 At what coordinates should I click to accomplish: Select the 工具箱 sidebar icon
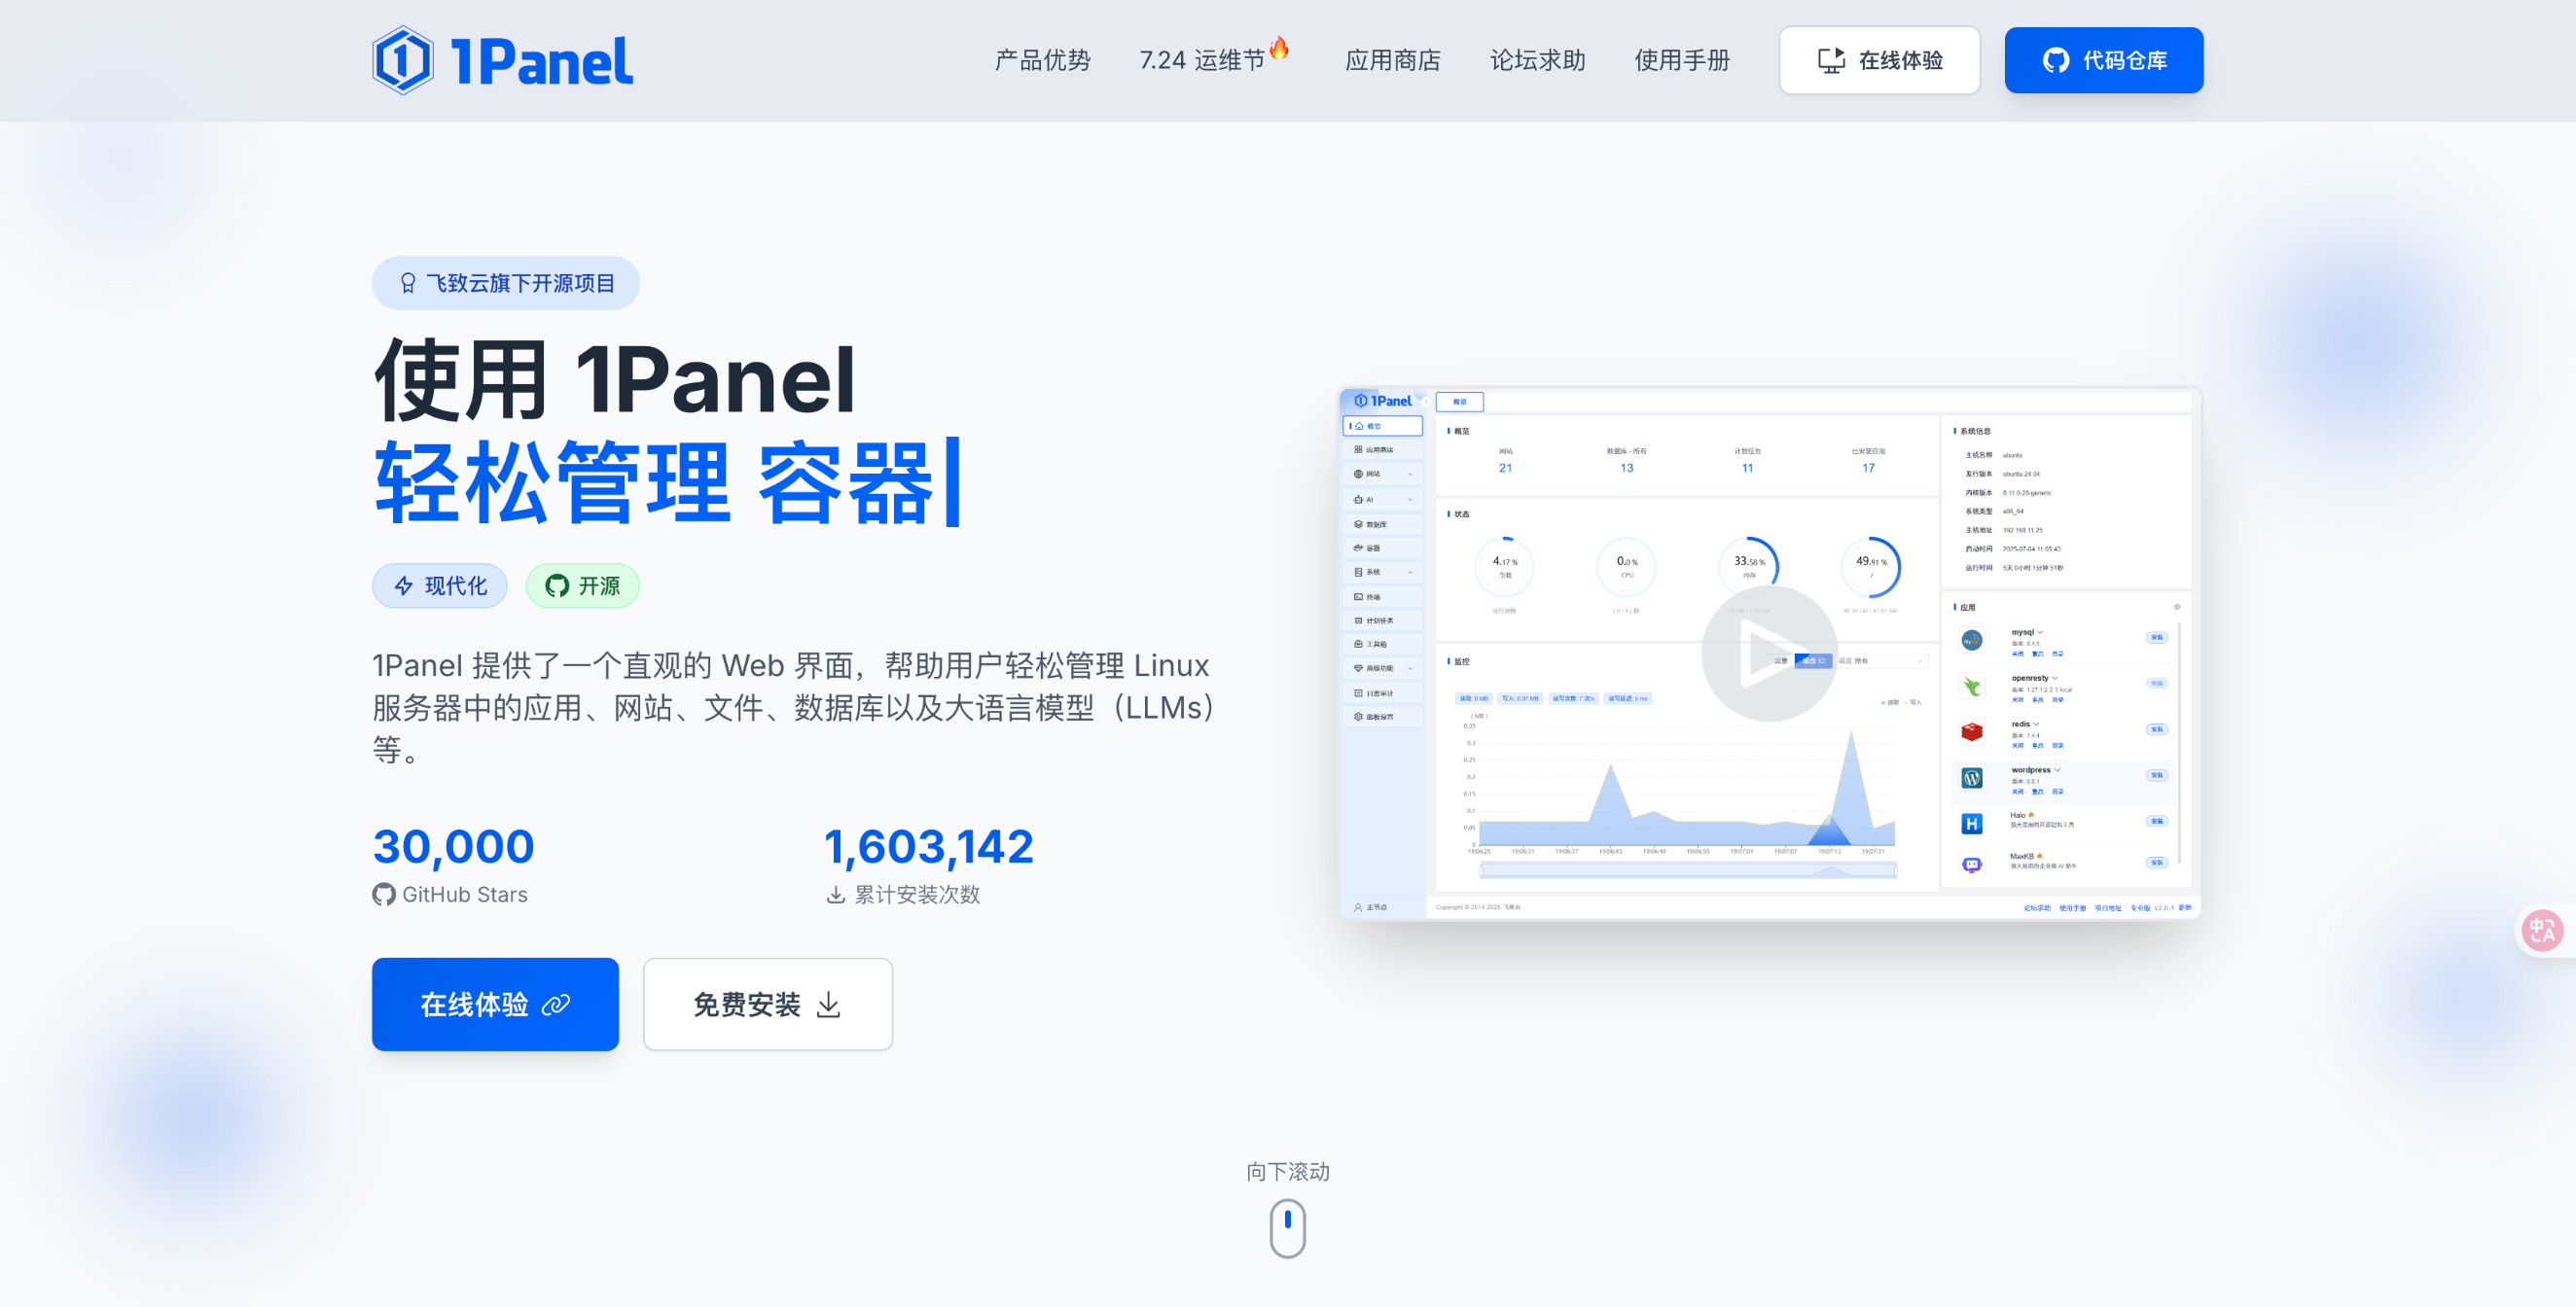[1376, 644]
